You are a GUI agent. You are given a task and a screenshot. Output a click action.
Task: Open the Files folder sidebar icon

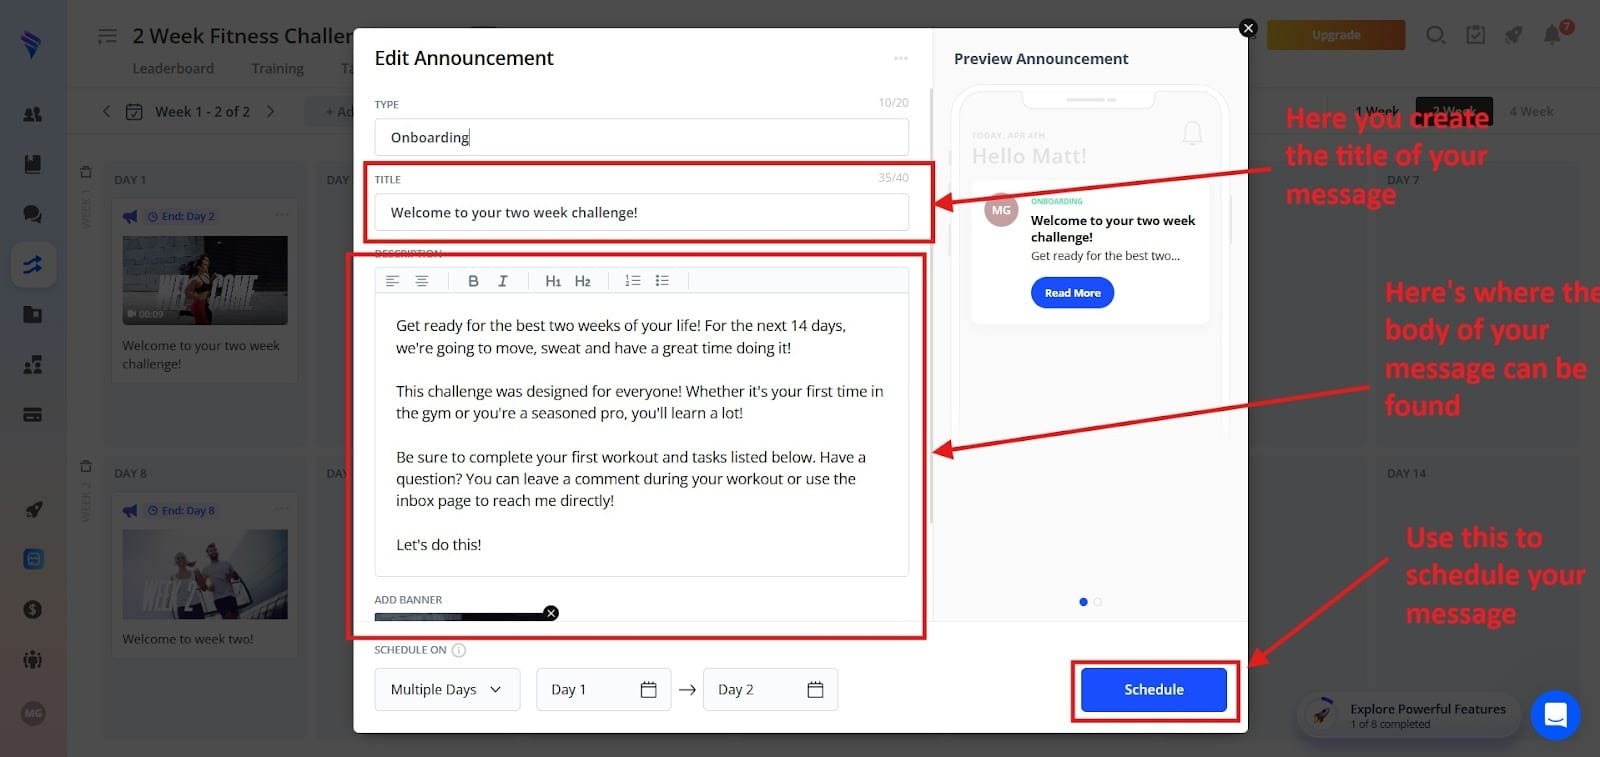33,314
